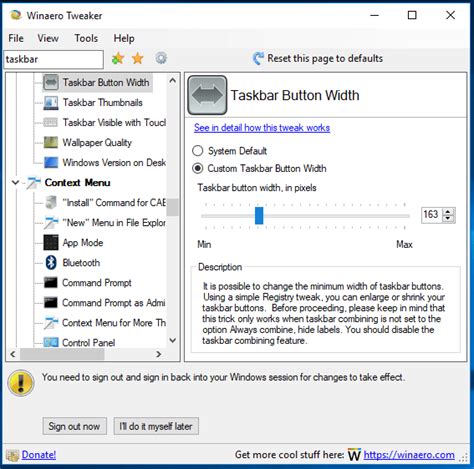
Task: Select Control Panel tree item
Action: 89,342
